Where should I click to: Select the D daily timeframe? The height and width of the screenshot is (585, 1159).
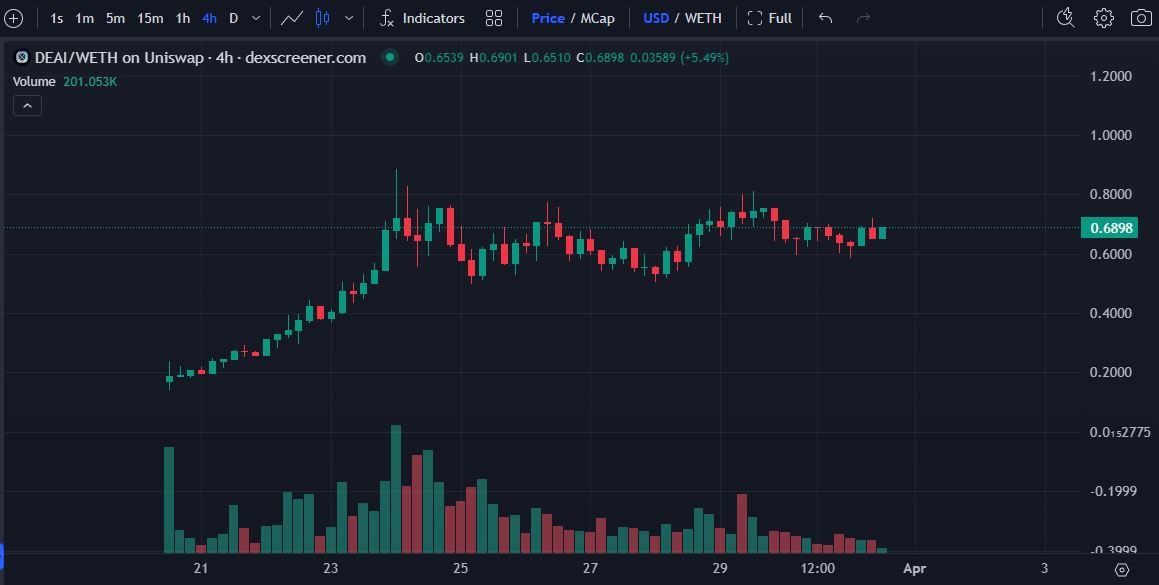click(234, 18)
